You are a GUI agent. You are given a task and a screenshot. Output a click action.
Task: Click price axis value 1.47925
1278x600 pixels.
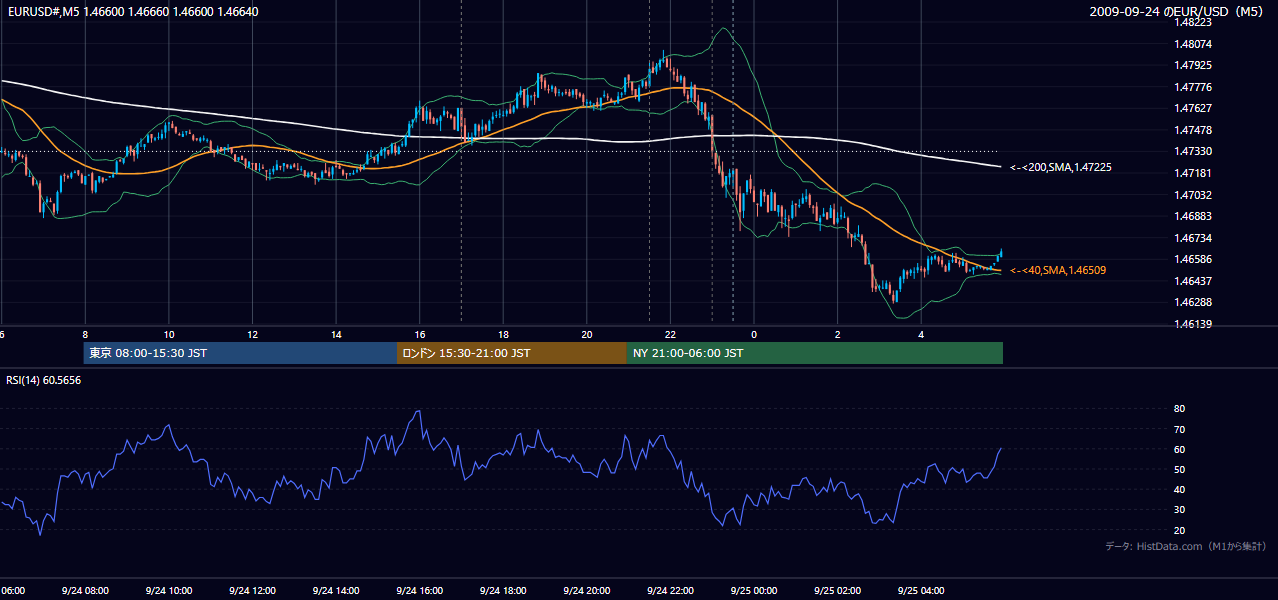(x=1194, y=65)
